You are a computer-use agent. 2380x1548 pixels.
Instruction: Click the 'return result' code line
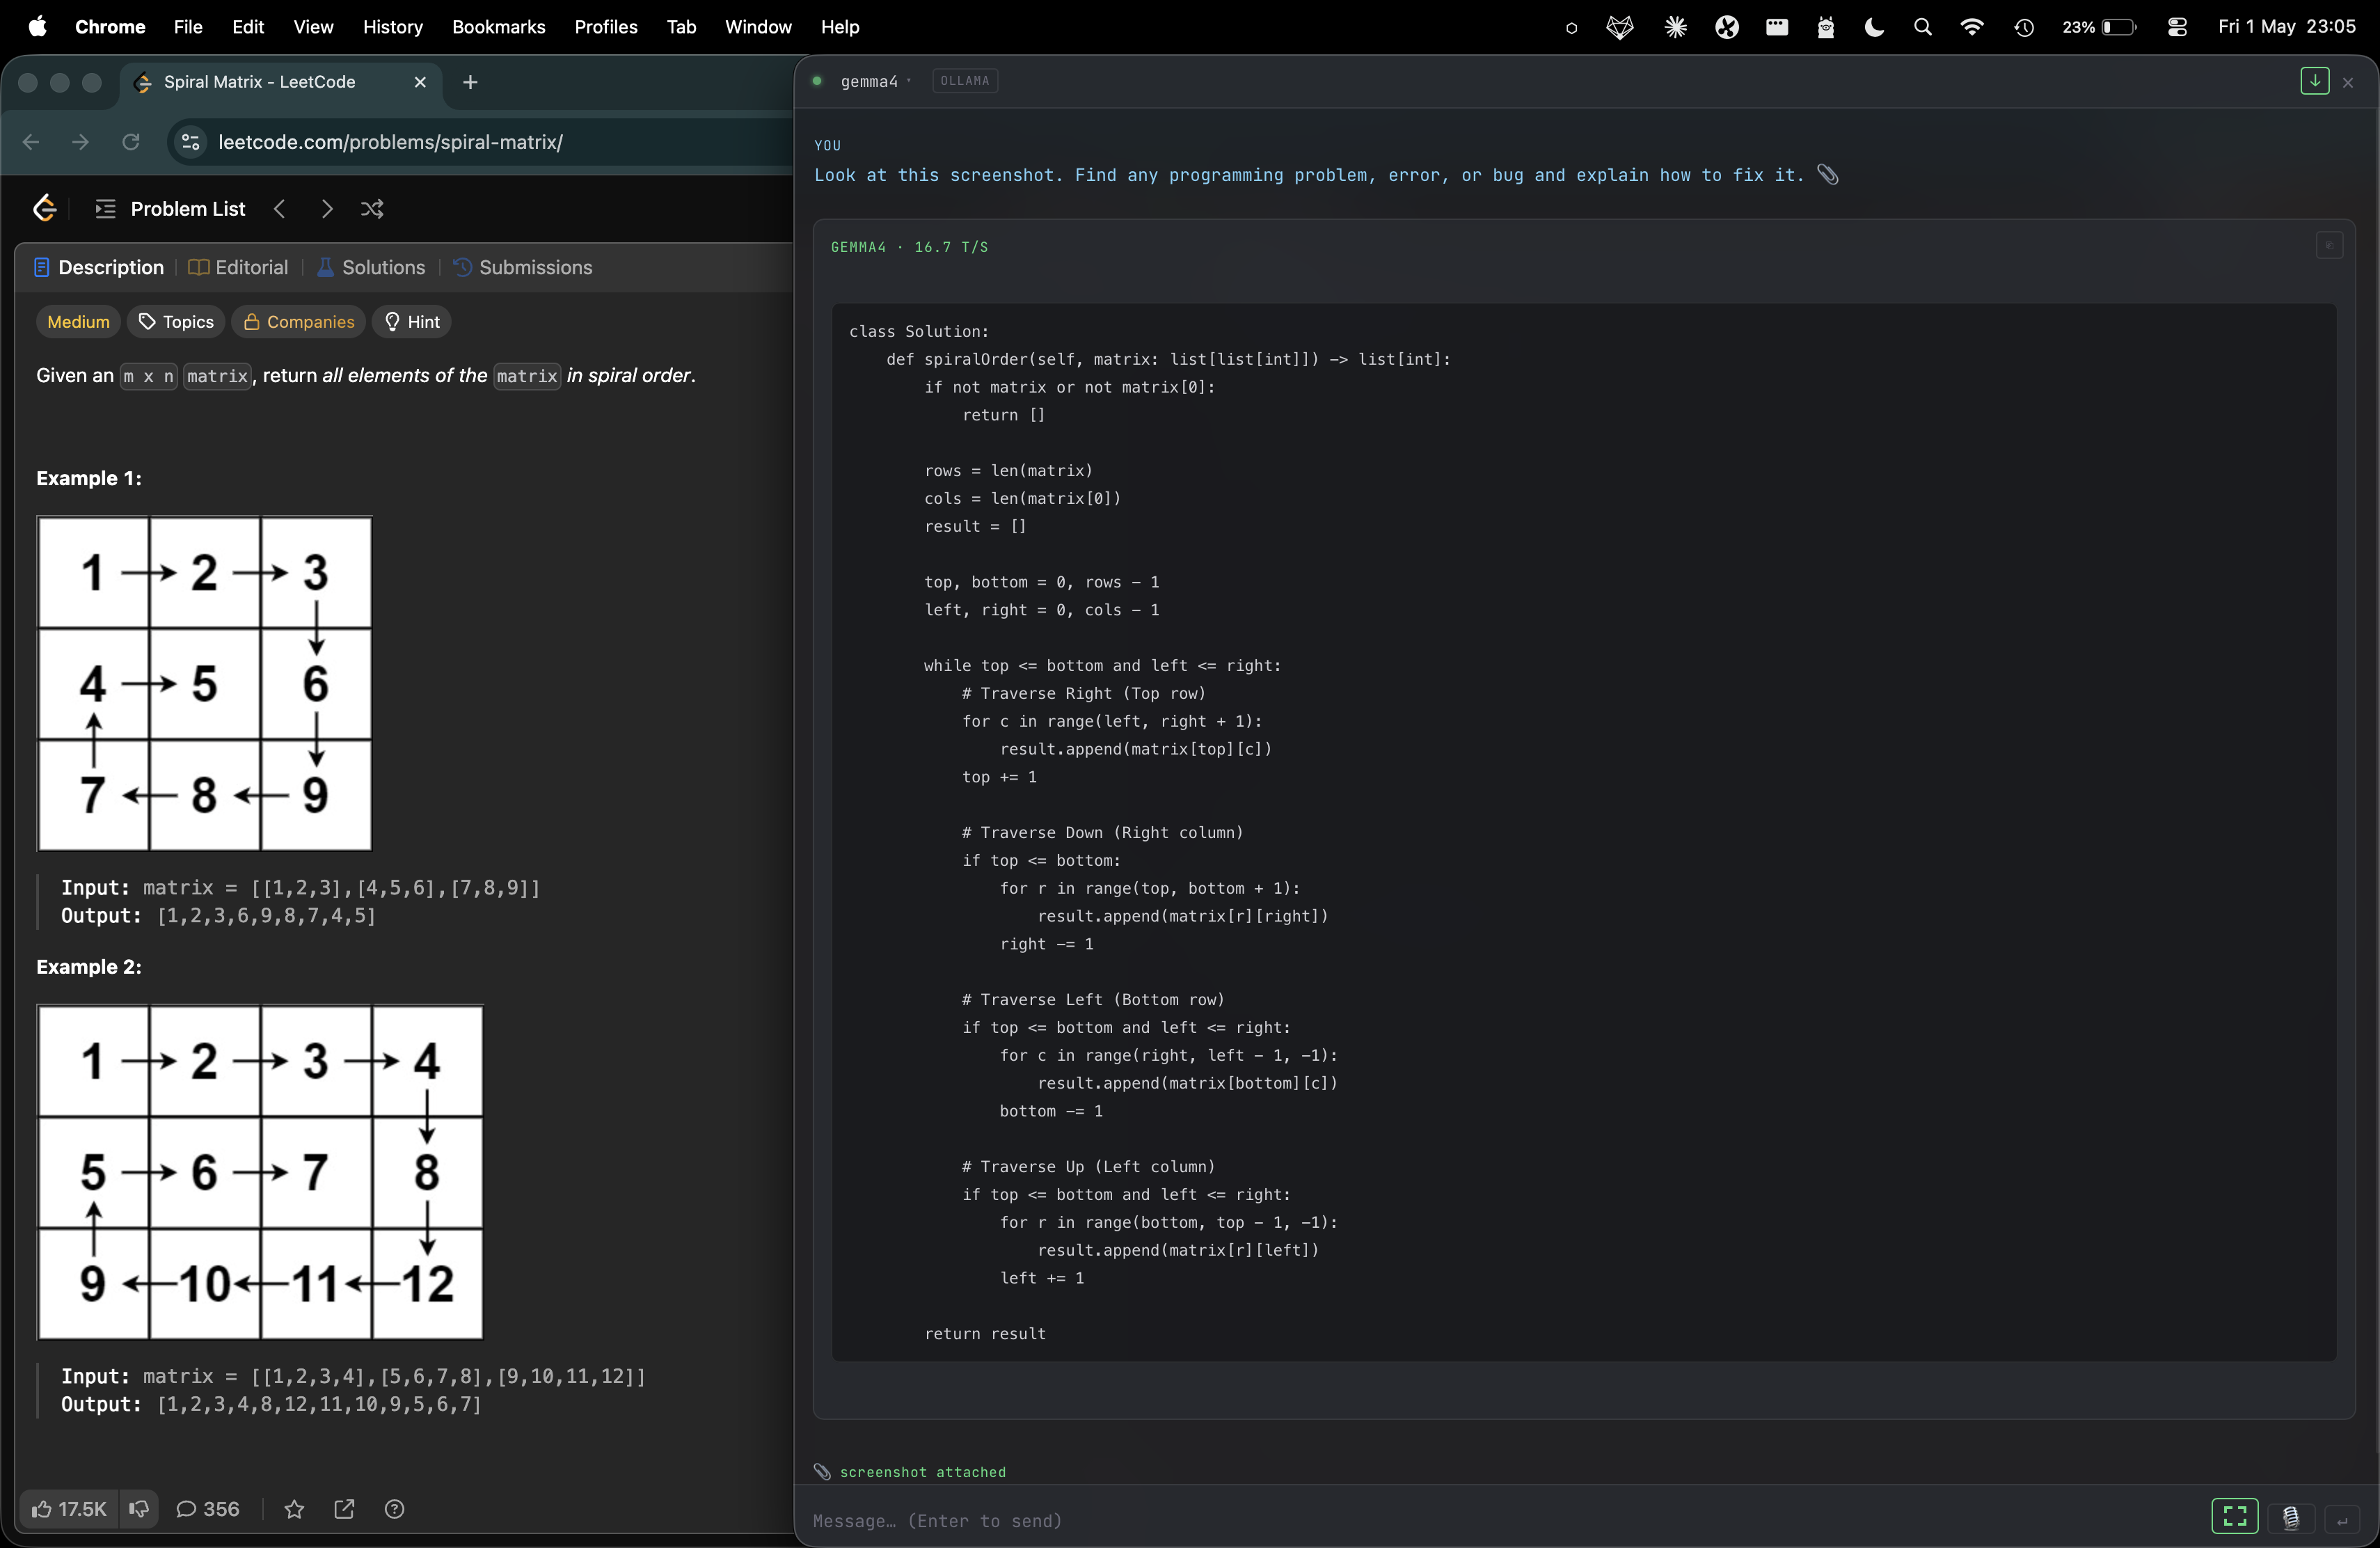[985, 1333]
